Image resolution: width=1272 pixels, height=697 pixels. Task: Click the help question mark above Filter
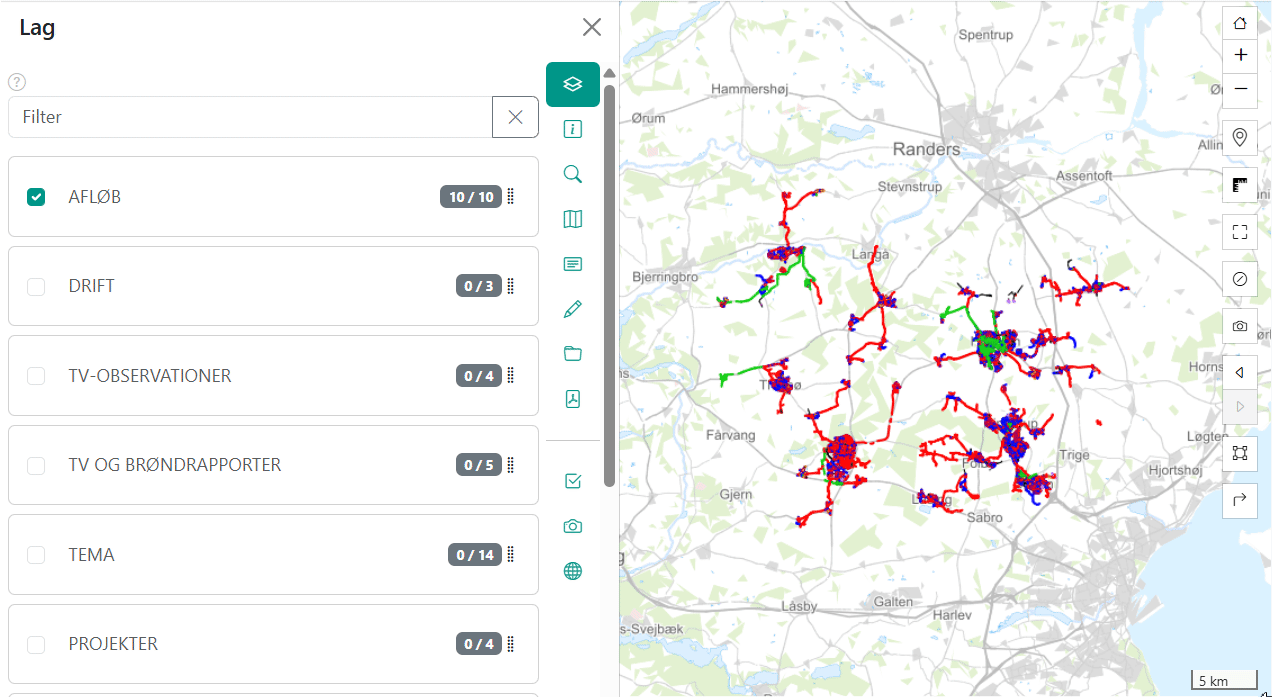point(17,82)
